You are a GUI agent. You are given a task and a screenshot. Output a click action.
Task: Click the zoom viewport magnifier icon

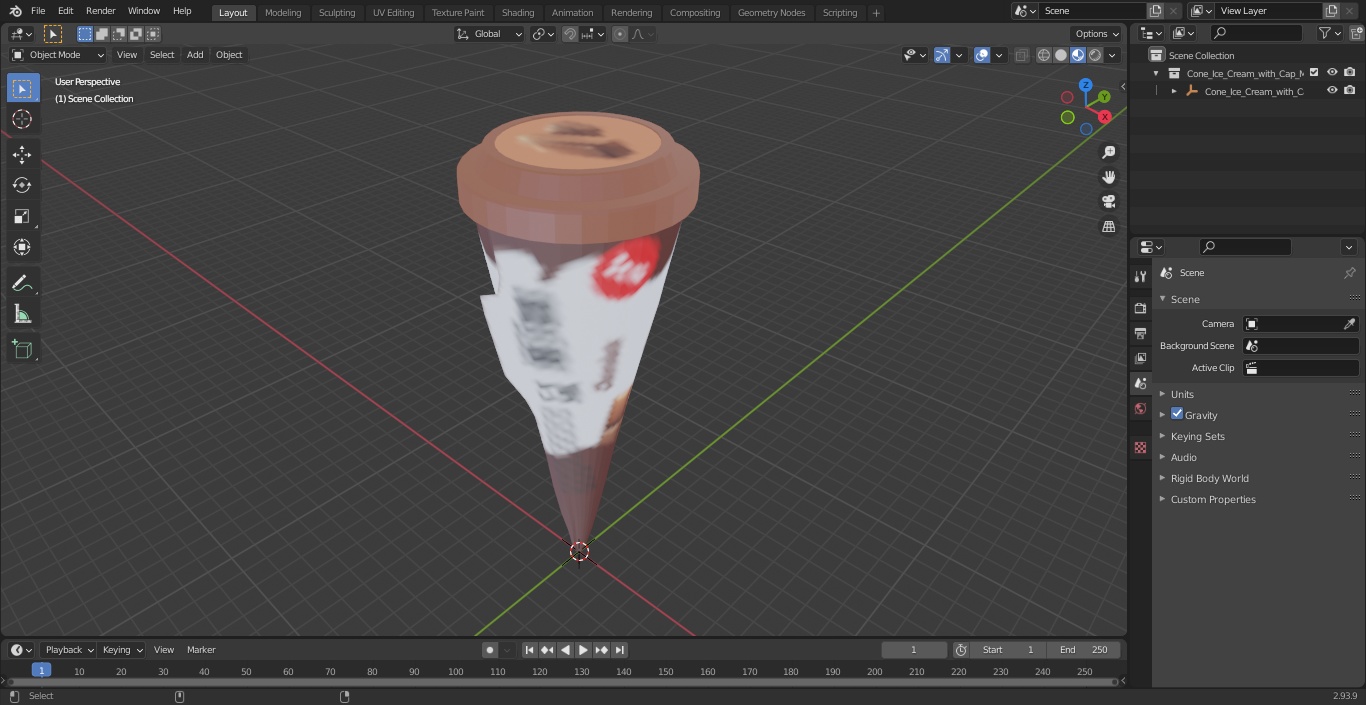[1108, 152]
